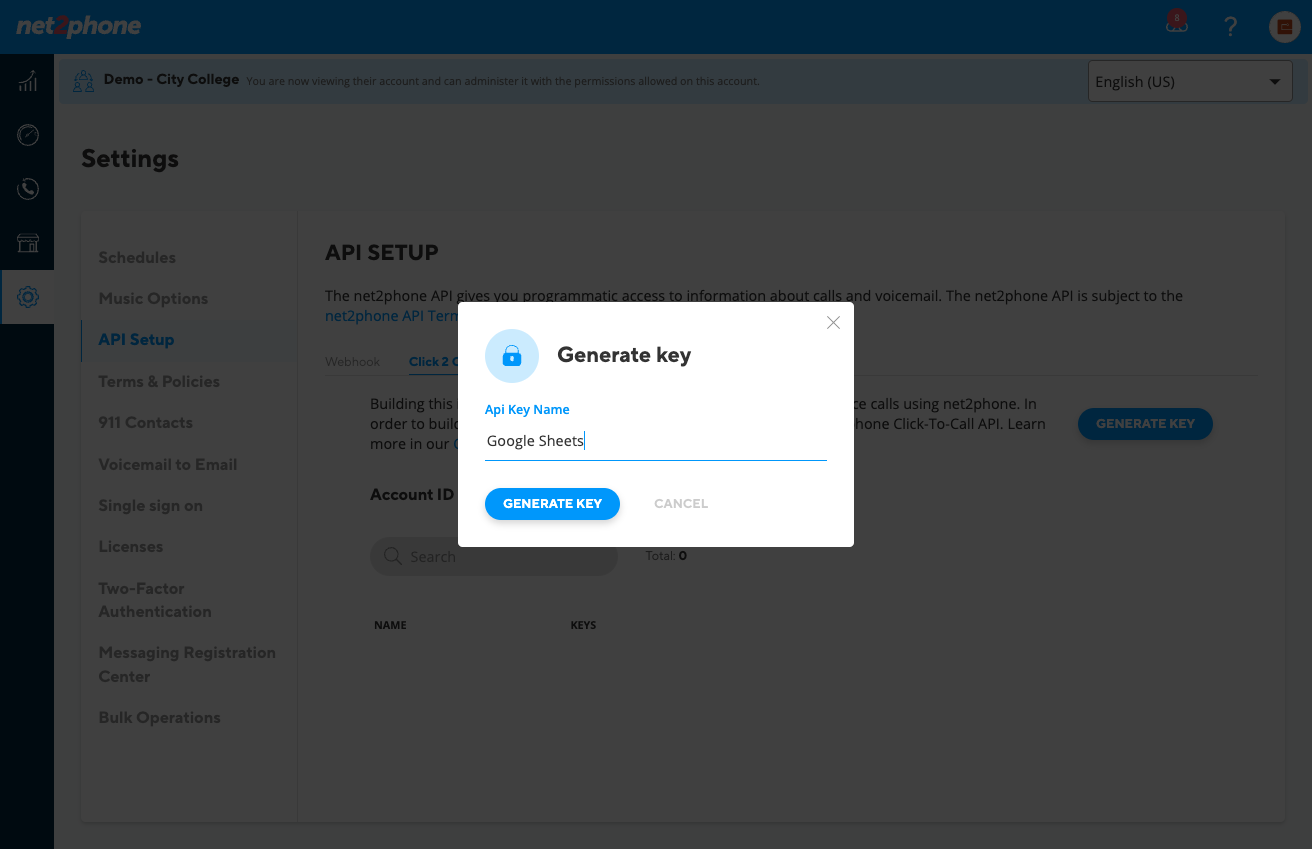This screenshot has width=1312, height=849.
Task: Open Two-Factor Authentication section
Action: point(155,600)
